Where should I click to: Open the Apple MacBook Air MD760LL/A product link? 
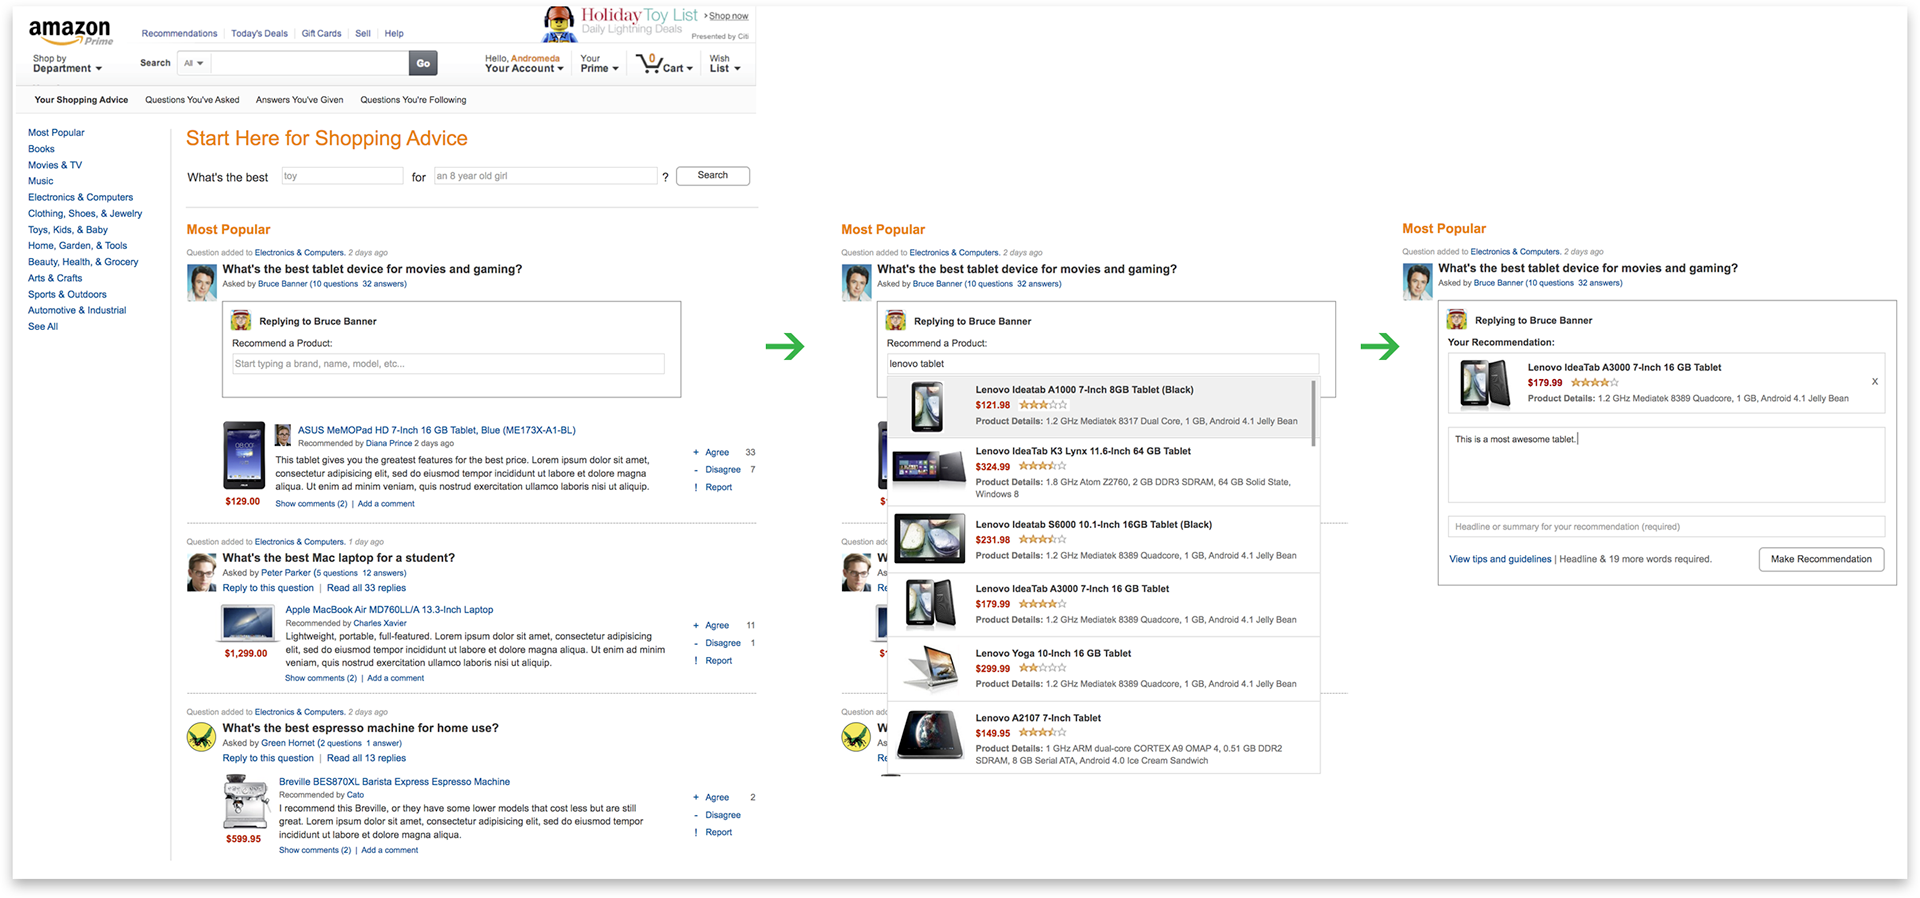pos(389,610)
